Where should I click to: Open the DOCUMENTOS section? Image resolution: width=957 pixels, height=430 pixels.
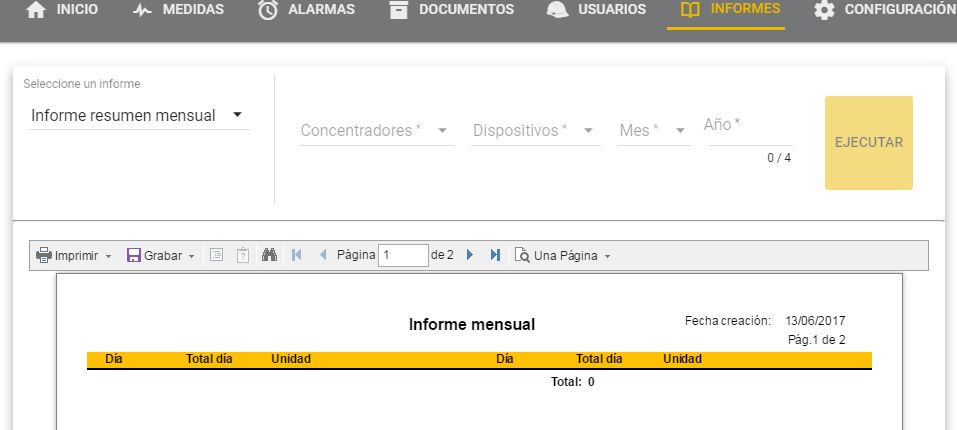click(466, 10)
